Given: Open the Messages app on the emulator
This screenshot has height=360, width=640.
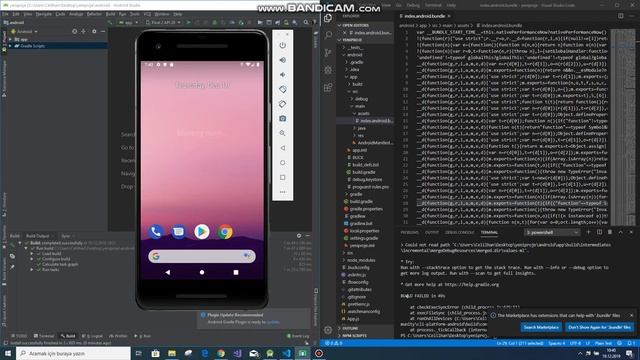Looking at the screenshot, I should pos(178,232).
